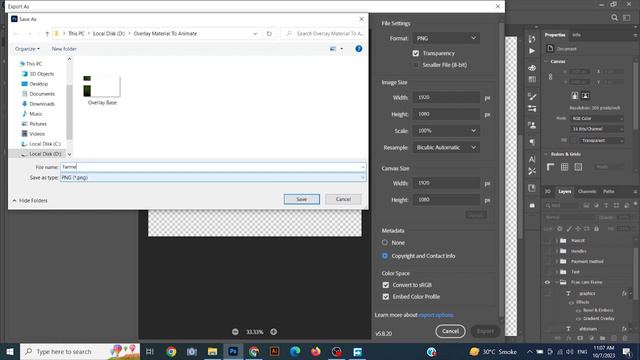Click the image Width input field
Viewport: 640px width, 360px height.
point(446,98)
